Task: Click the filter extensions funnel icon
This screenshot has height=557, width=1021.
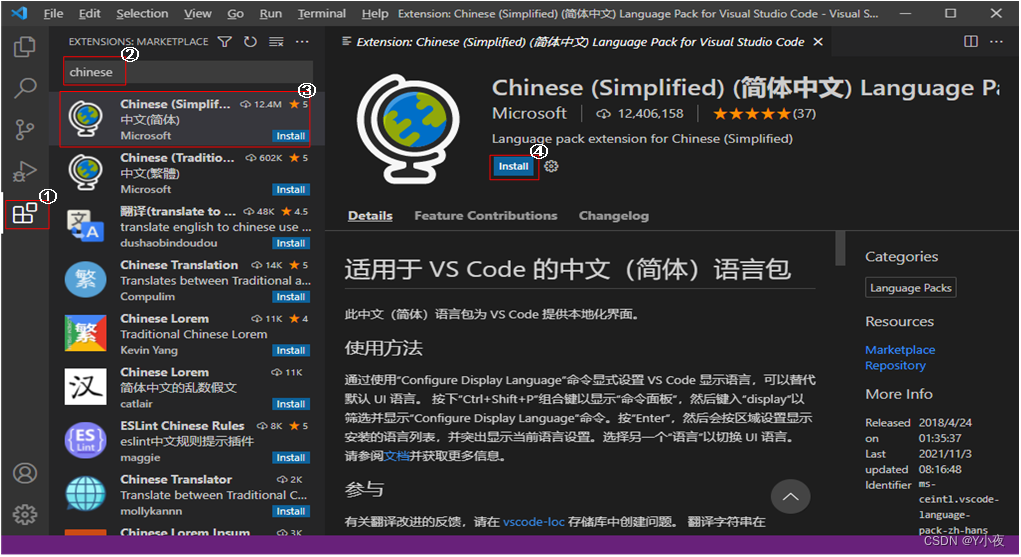Action: coord(225,42)
